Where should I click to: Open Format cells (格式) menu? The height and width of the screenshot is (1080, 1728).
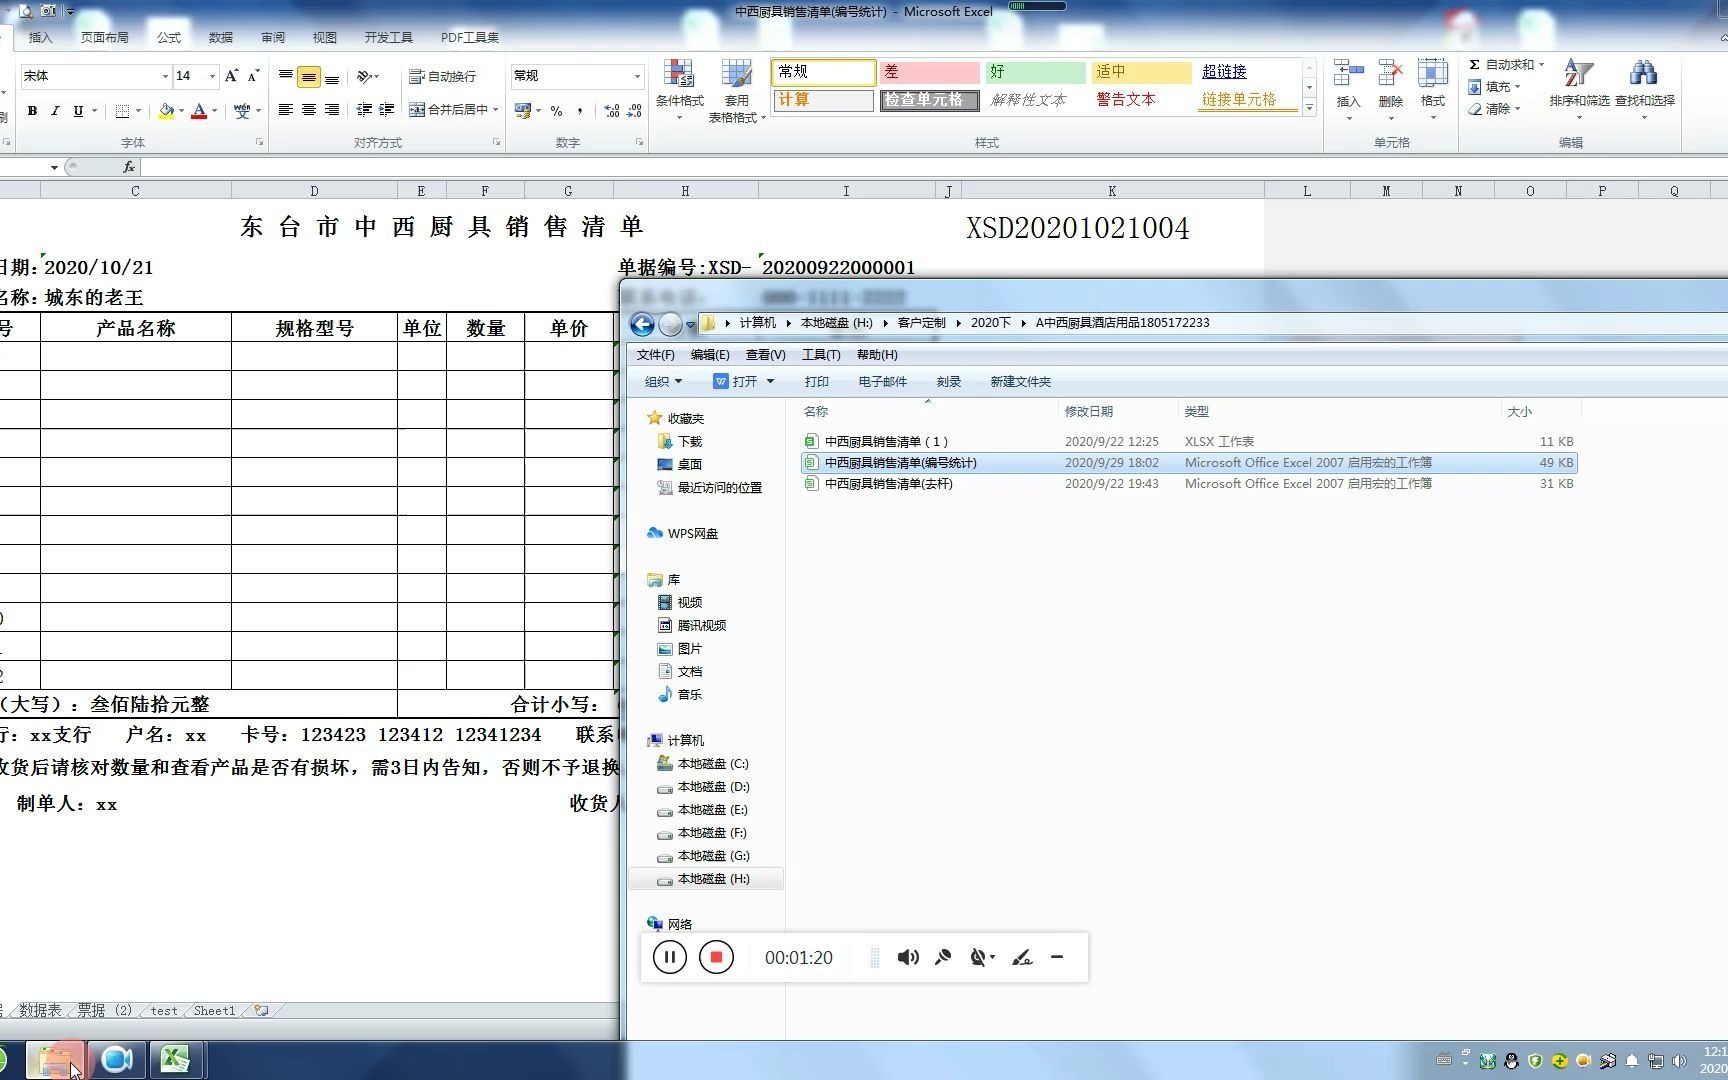(1432, 91)
